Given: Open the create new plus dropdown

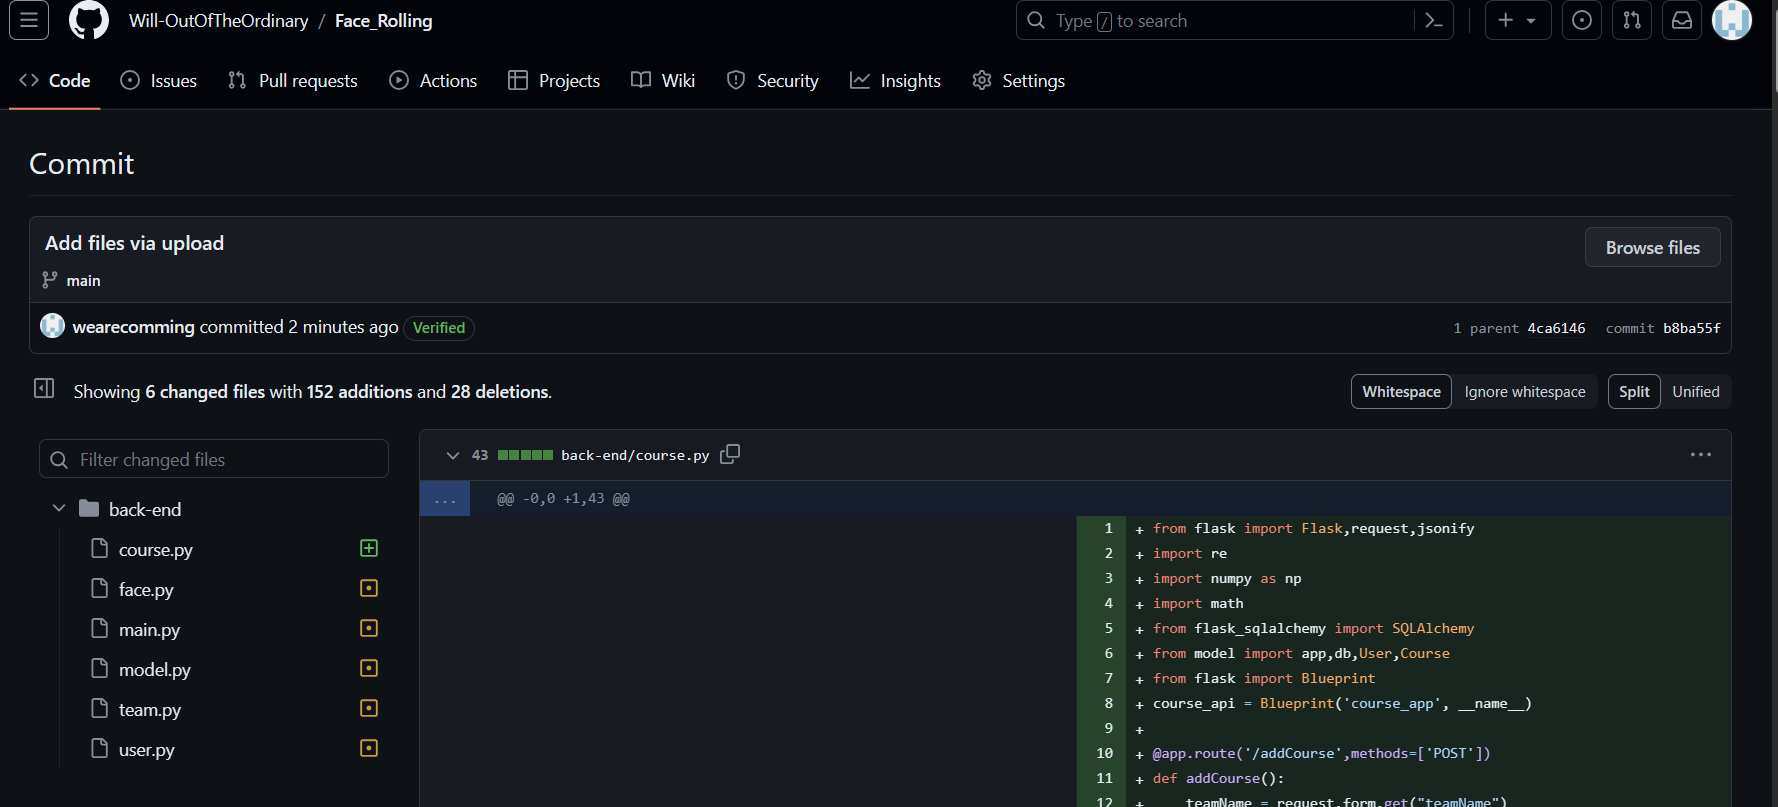Looking at the screenshot, I should pyautogui.click(x=1517, y=21).
